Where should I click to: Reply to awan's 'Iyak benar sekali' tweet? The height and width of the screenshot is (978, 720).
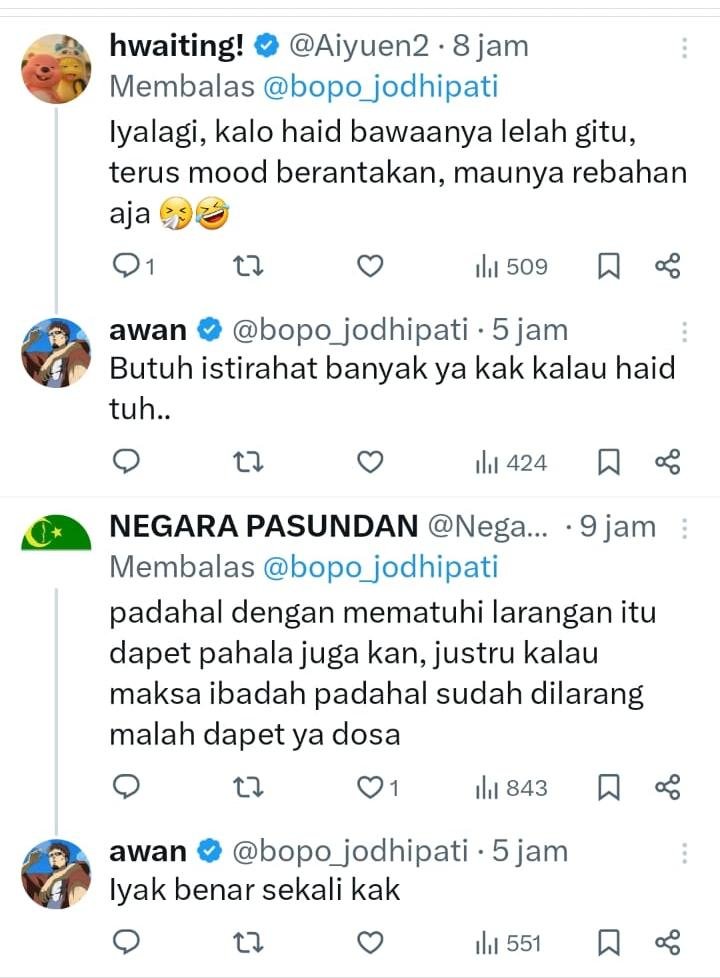point(125,942)
